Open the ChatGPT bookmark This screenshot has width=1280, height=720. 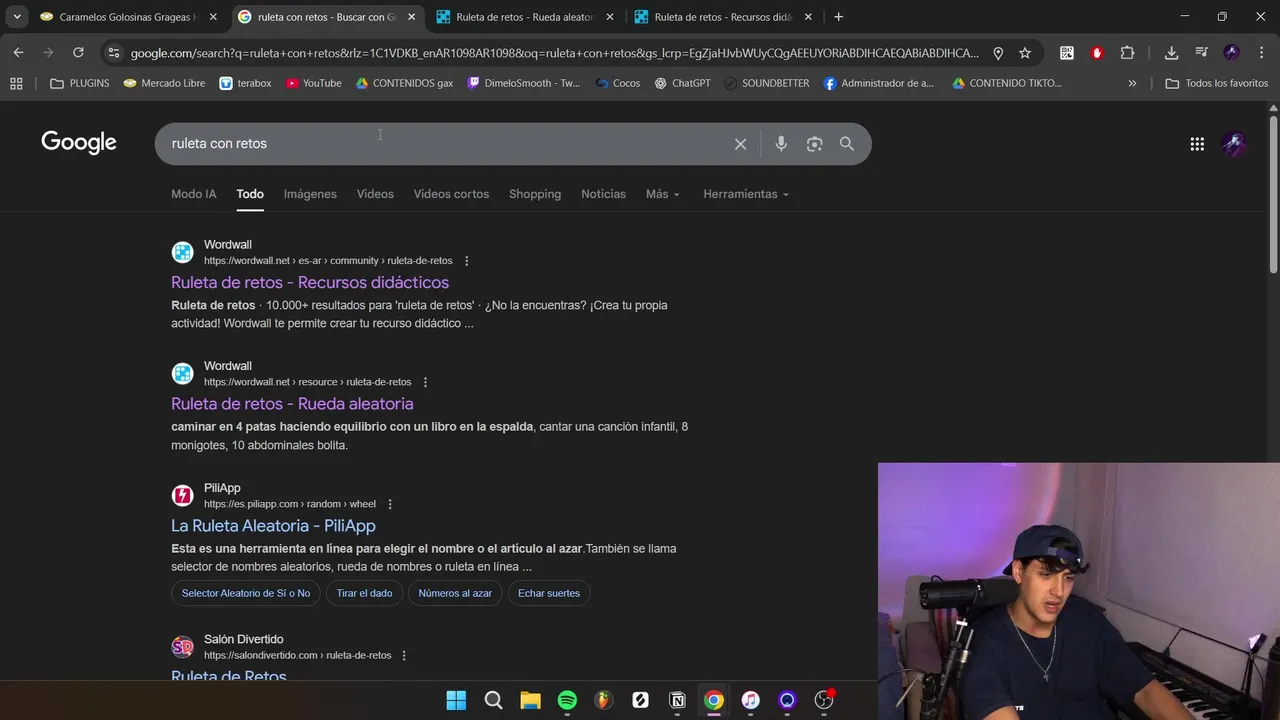682,83
